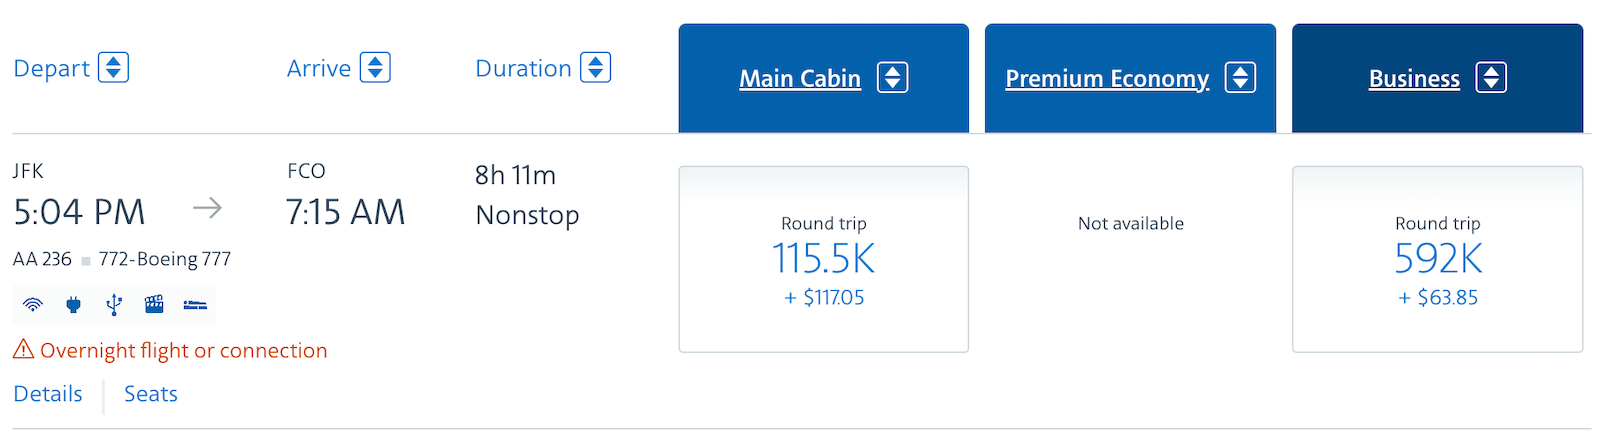Click the Premium Economy column heading
The width and height of the screenshot is (1600, 442).
tap(1107, 79)
